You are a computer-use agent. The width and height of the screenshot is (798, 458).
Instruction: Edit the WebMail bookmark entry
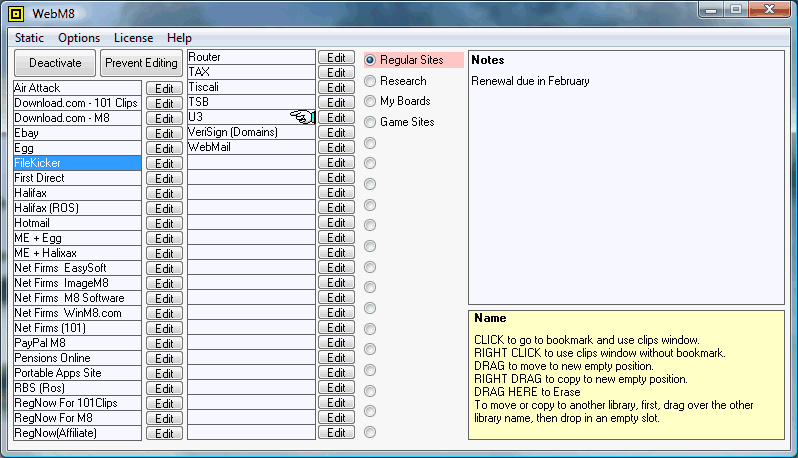[x=337, y=148]
